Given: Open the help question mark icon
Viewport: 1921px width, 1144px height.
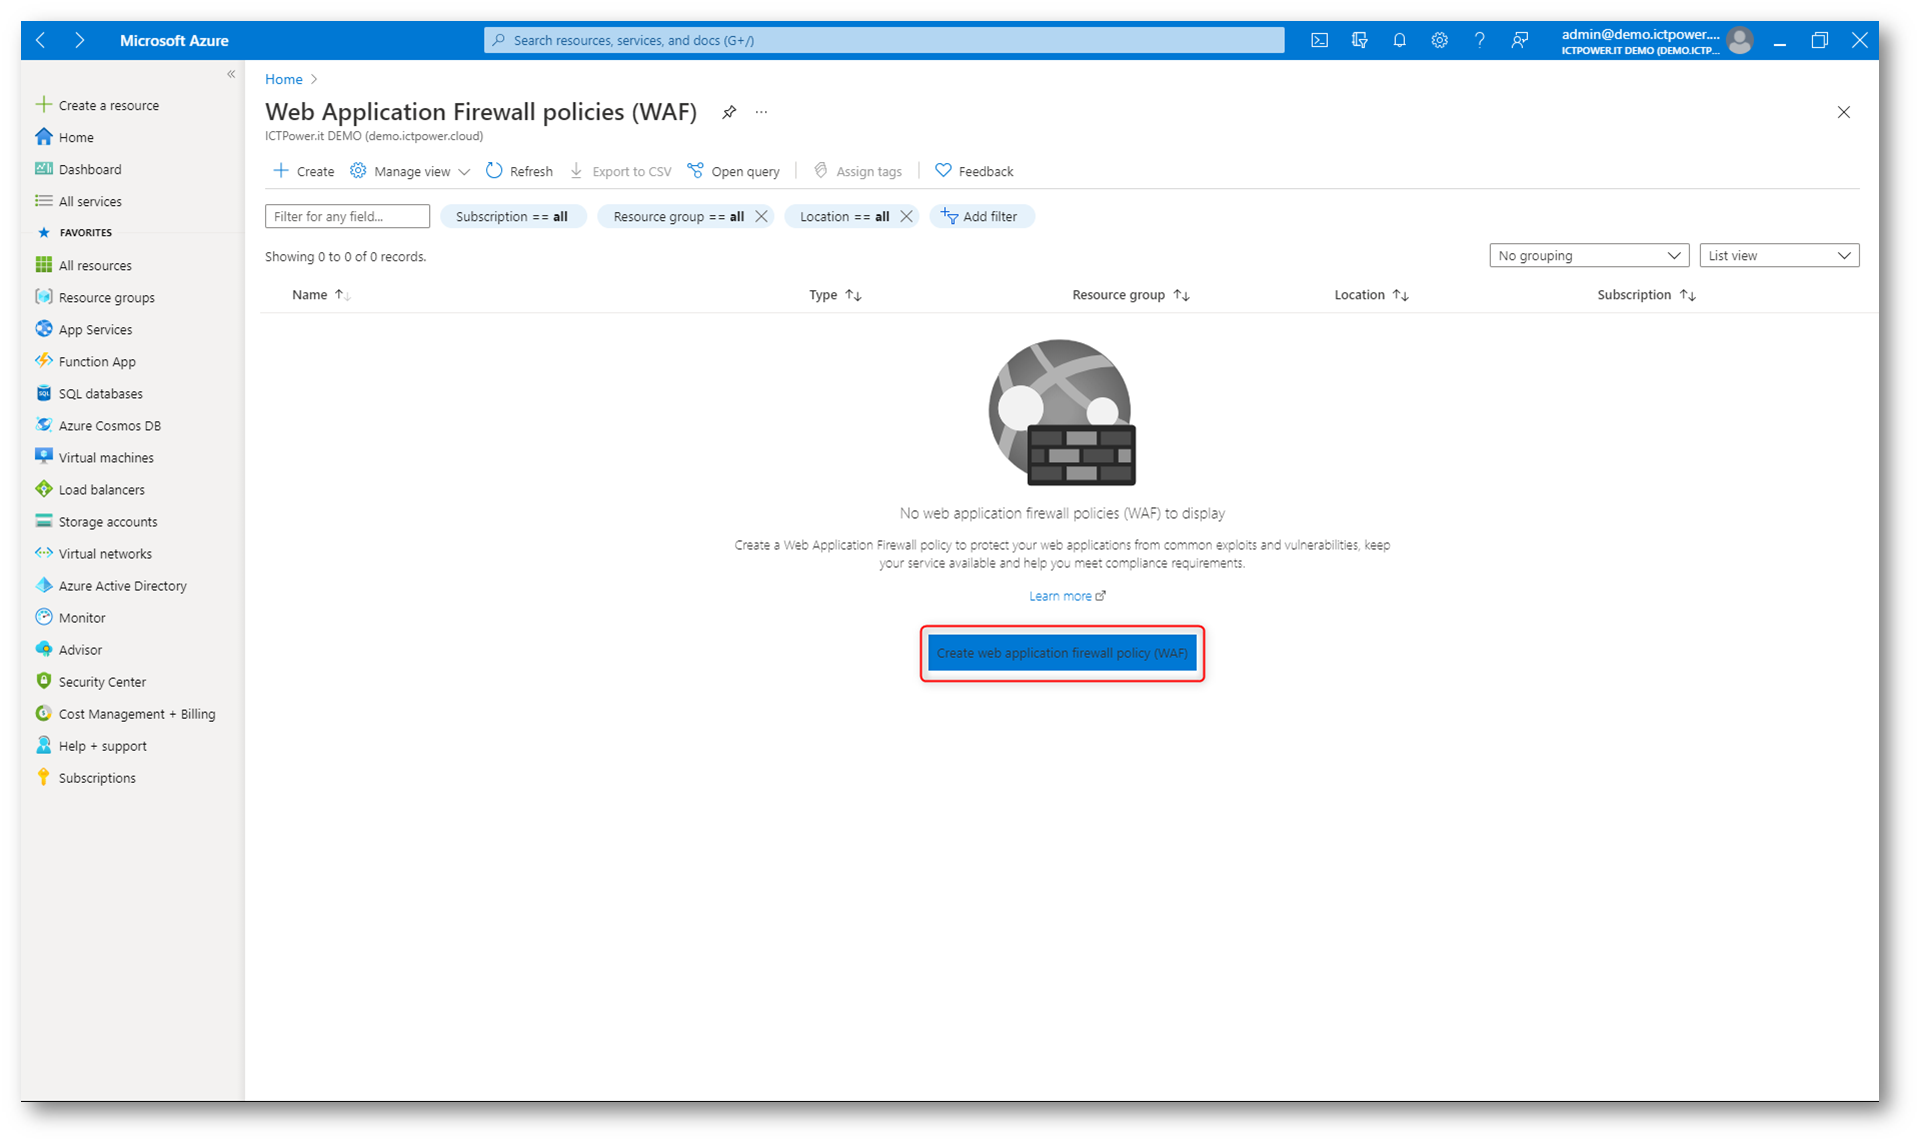Looking at the screenshot, I should pos(1480,40).
